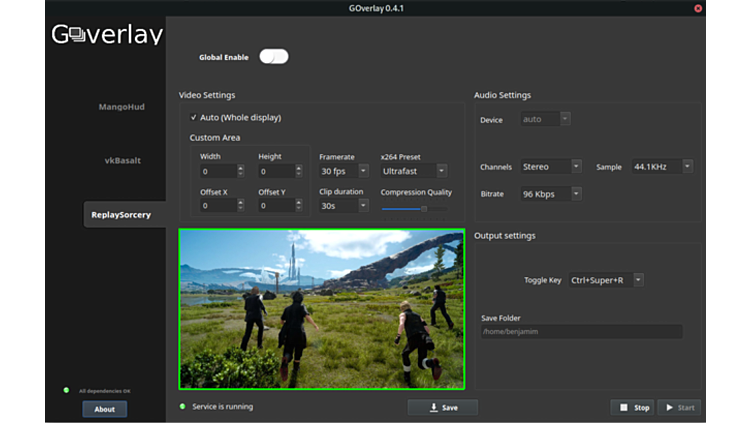Toggle the Global Enable switch

(273, 57)
